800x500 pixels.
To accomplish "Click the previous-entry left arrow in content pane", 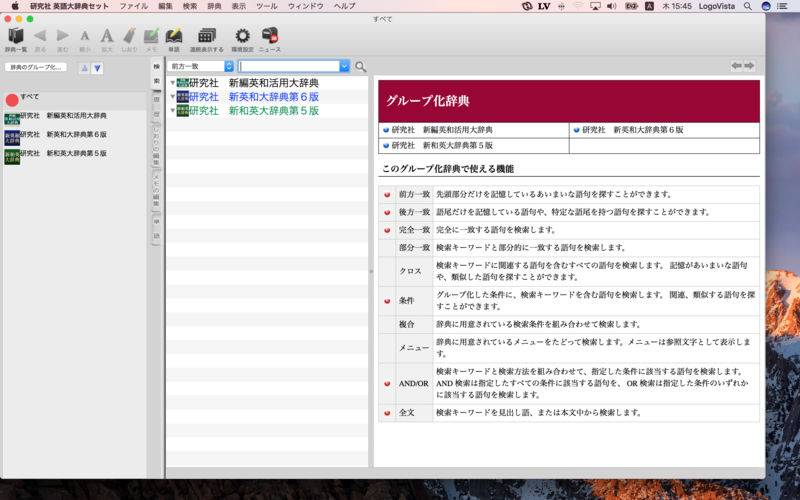I will [x=736, y=66].
